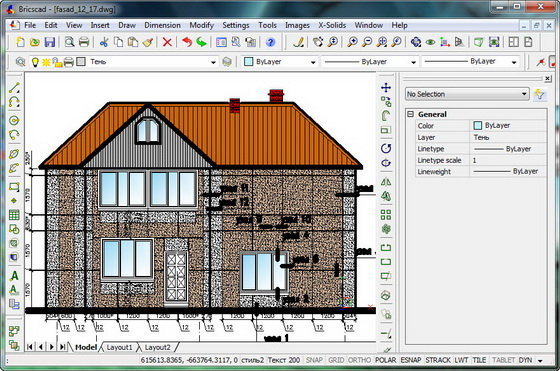Image resolution: width=560 pixels, height=371 pixels.
Task: Select the Text tool with letter A
Action: (x=14, y=276)
